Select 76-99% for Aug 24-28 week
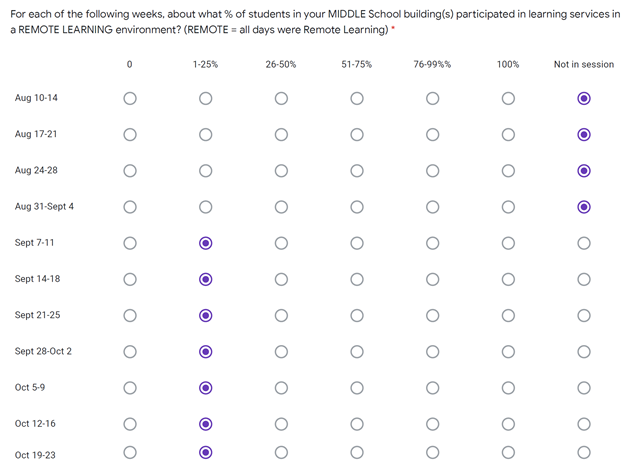Viewport: 624px width, 470px height. click(432, 171)
